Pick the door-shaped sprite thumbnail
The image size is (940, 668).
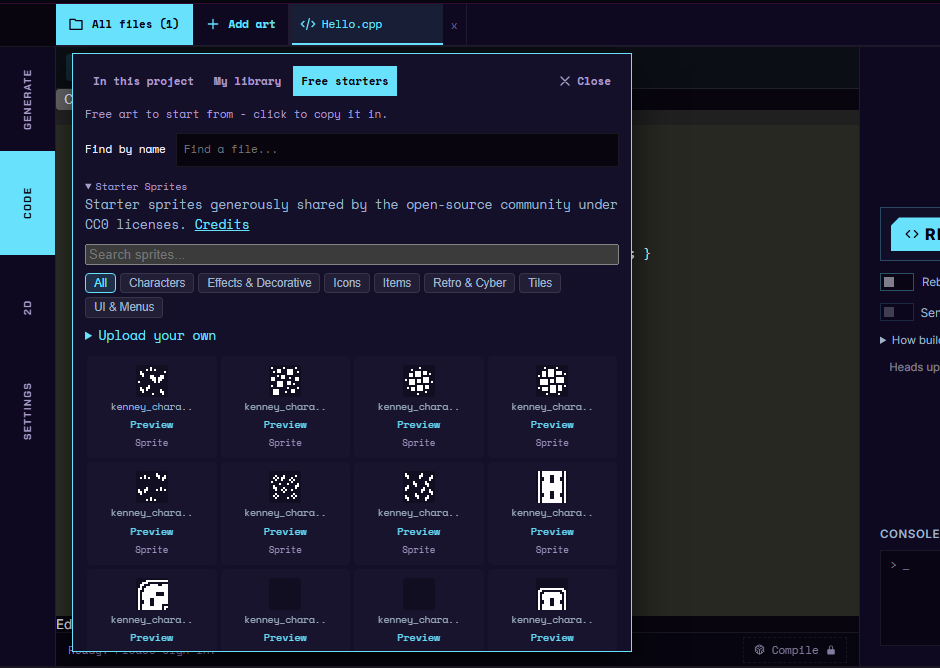(x=552, y=486)
